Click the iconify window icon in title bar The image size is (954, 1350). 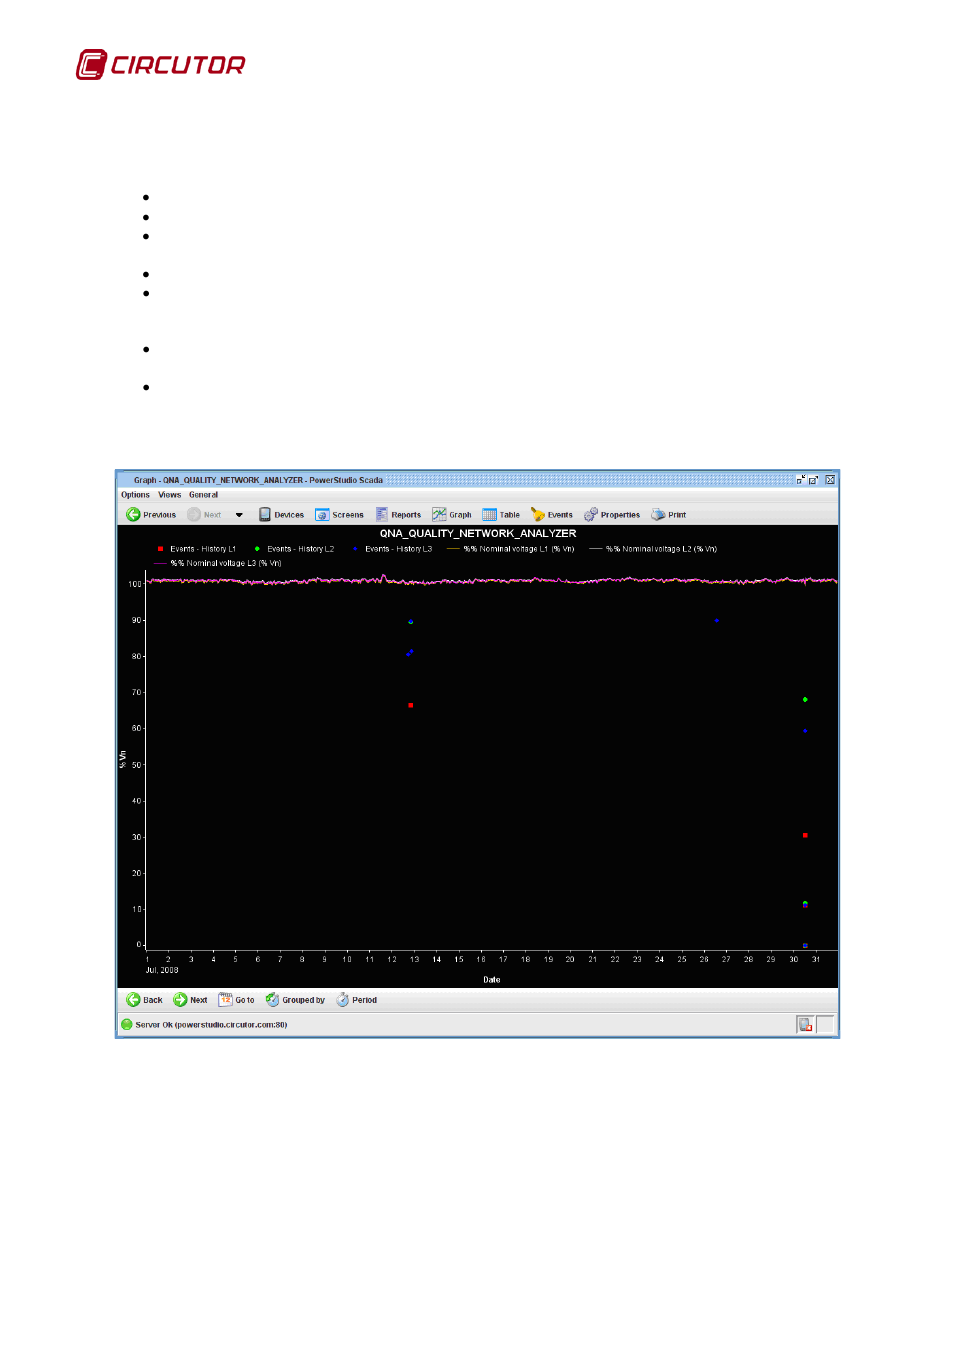(801, 480)
